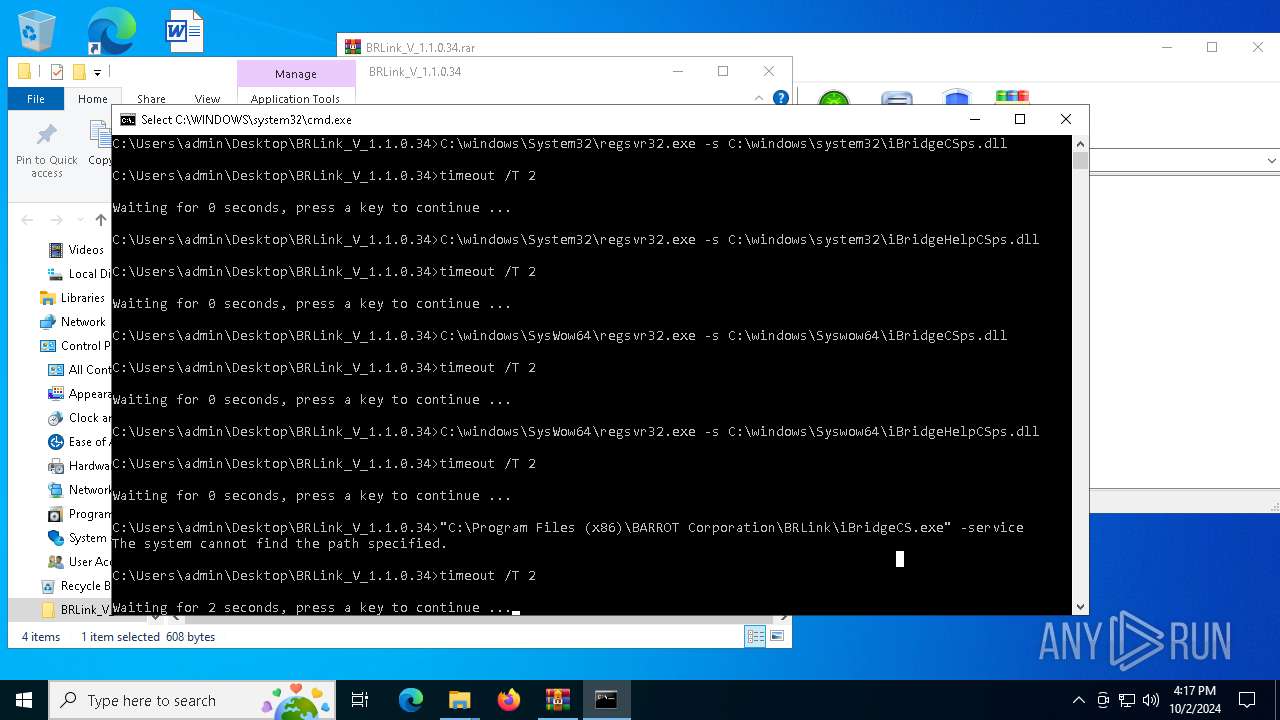Collapse the Explorer ribbon with the chevron
The image size is (1280, 720).
pos(761,98)
